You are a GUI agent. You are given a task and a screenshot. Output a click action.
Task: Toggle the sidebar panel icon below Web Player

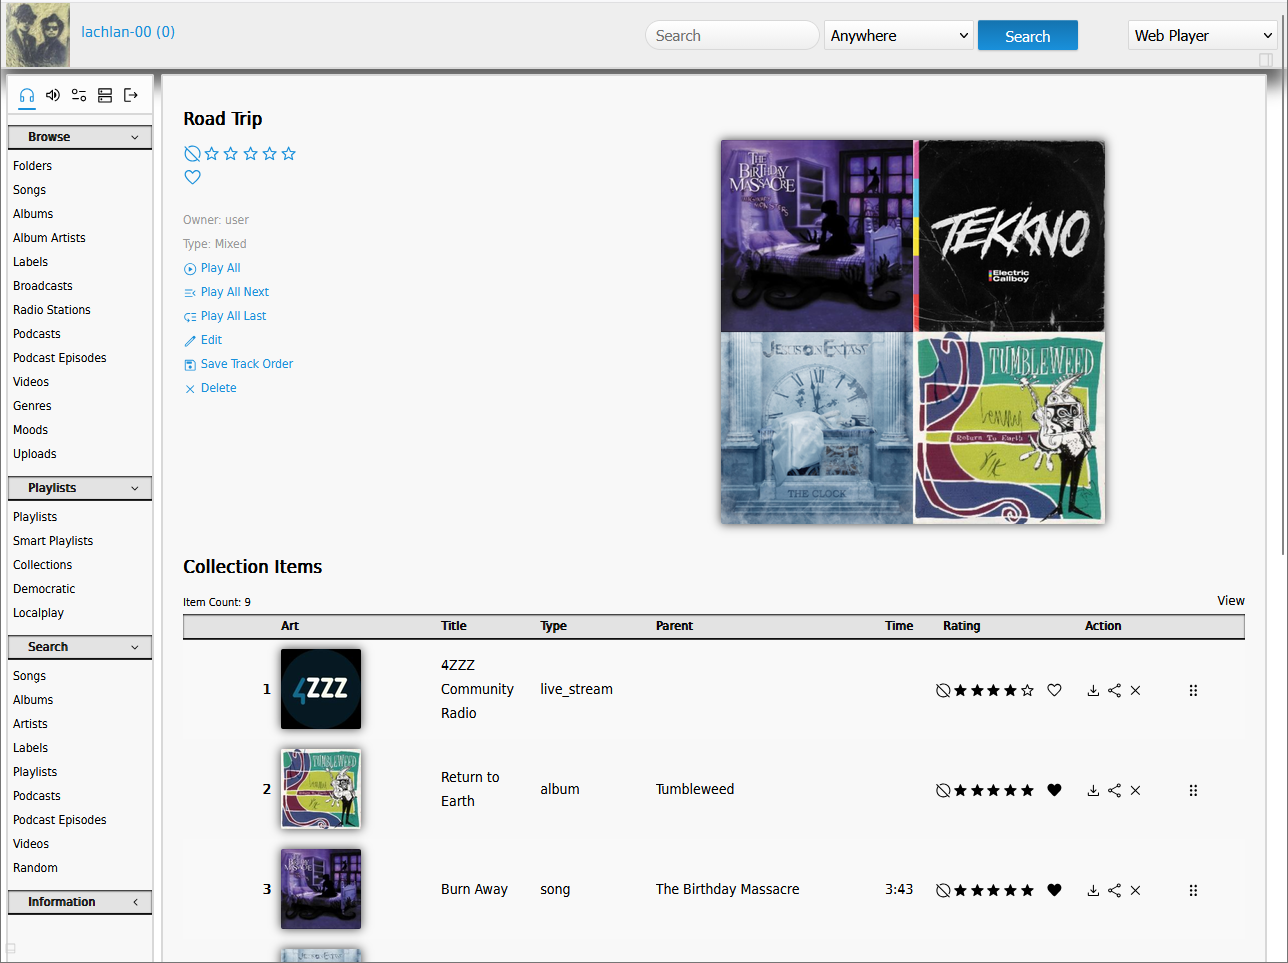(x=1265, y=60)
